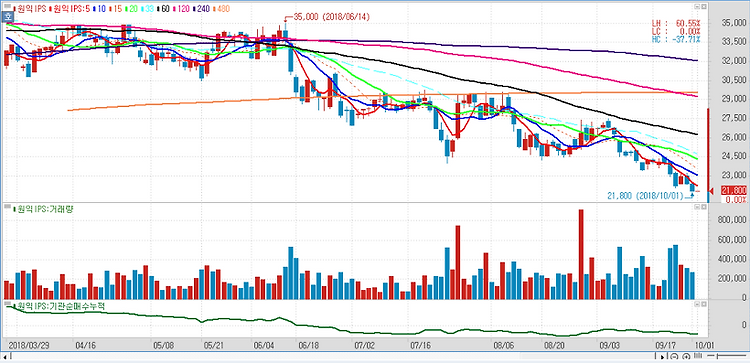Select the 원익IPS candlestick legend entry

(30, 9)
